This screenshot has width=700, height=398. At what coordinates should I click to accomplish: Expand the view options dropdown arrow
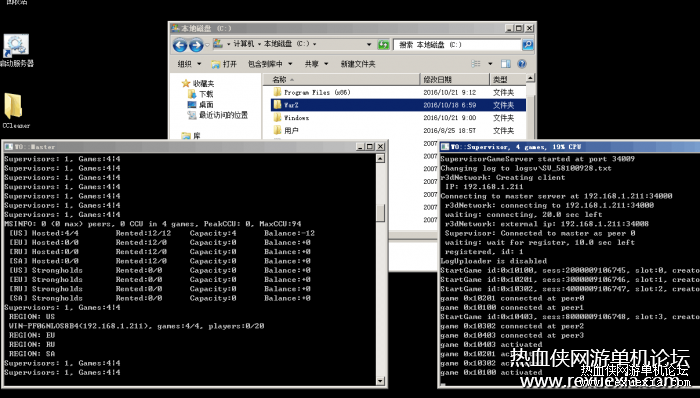[490, 64]
